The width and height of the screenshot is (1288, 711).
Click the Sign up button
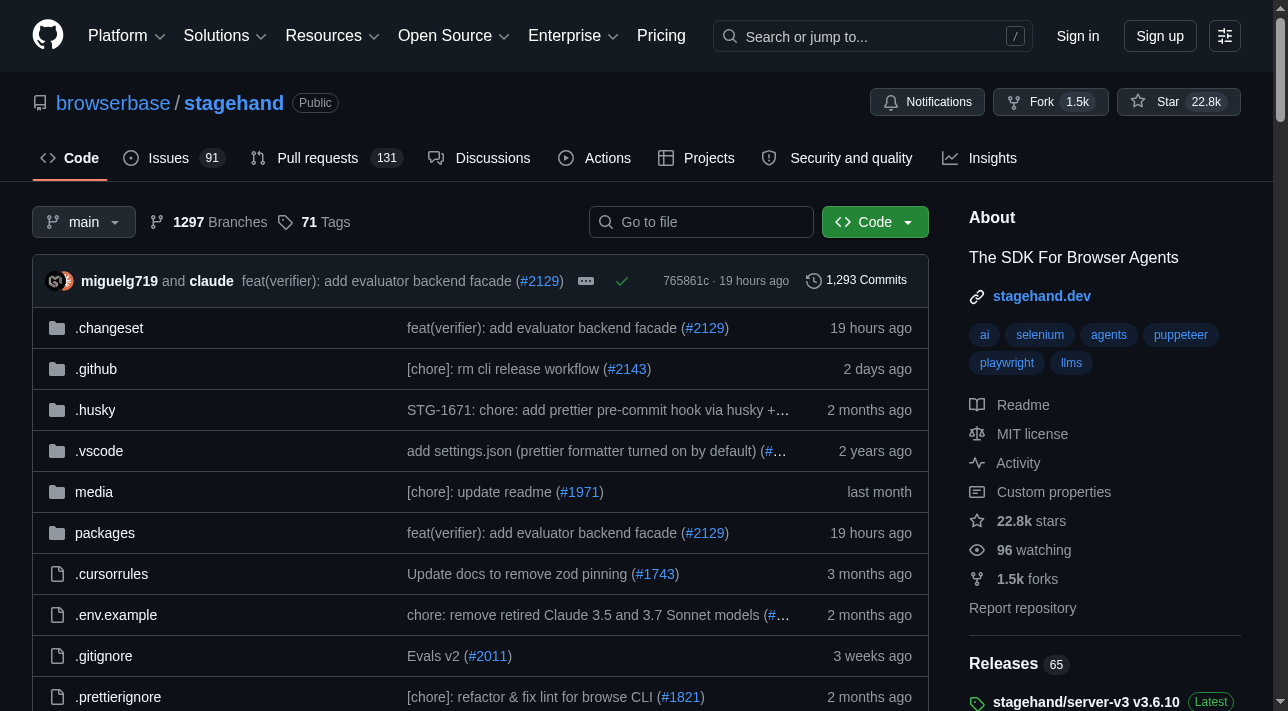tap(1160, 36)
